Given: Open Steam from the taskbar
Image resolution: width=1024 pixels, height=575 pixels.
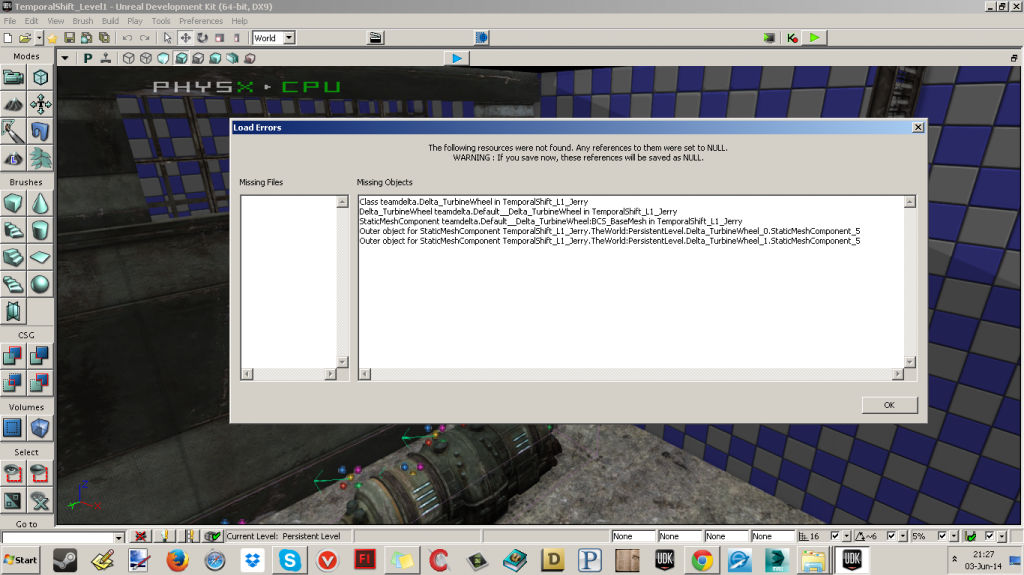Looking at the screenshot, I should tap(65, 560).
